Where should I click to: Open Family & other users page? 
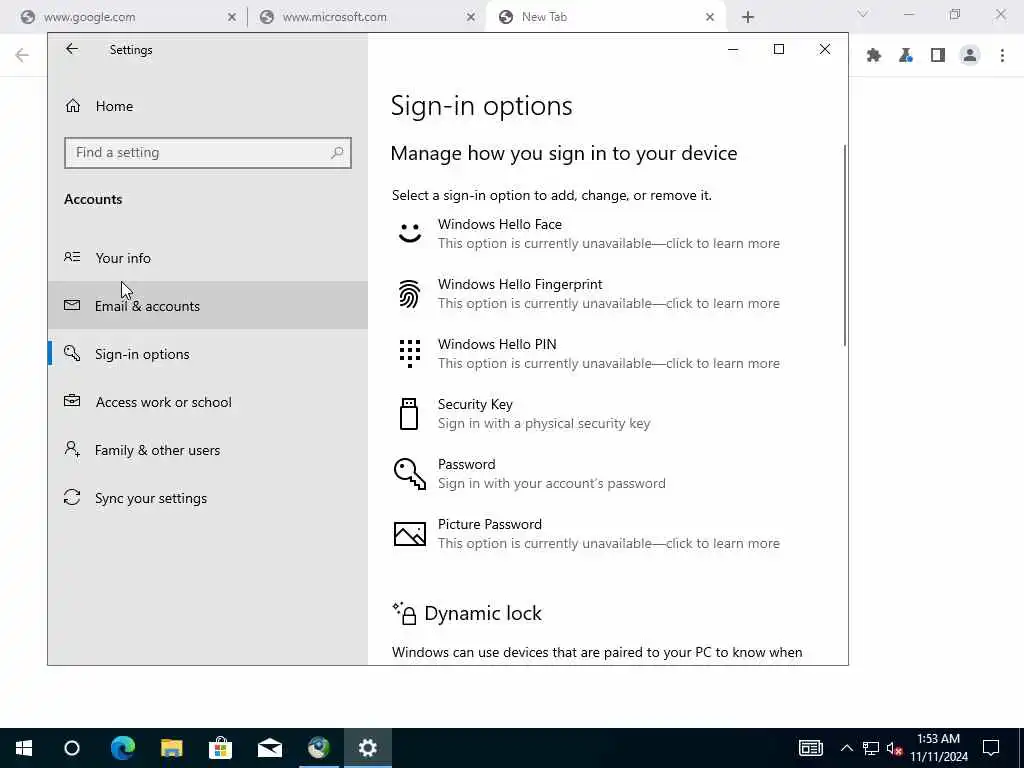[x=208, y=450]
